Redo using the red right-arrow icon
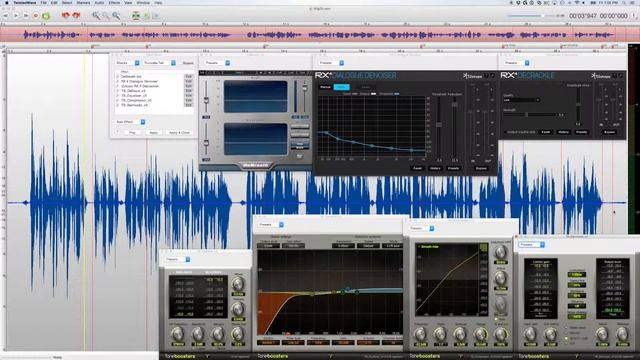This screenshot has height=360, width=640. point(76,16)
